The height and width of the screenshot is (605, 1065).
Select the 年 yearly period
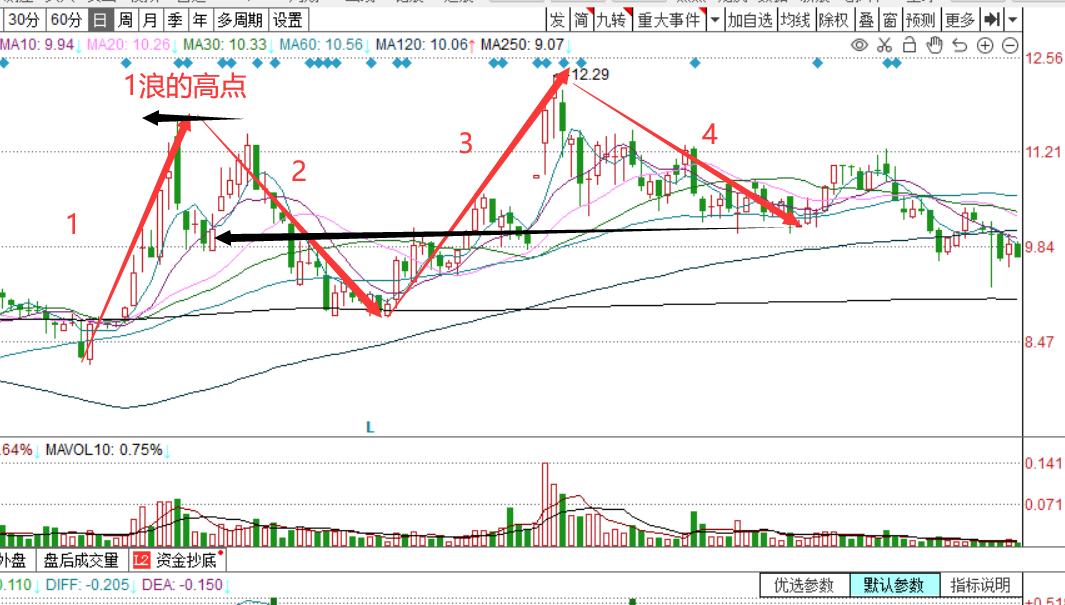point(200,20)
